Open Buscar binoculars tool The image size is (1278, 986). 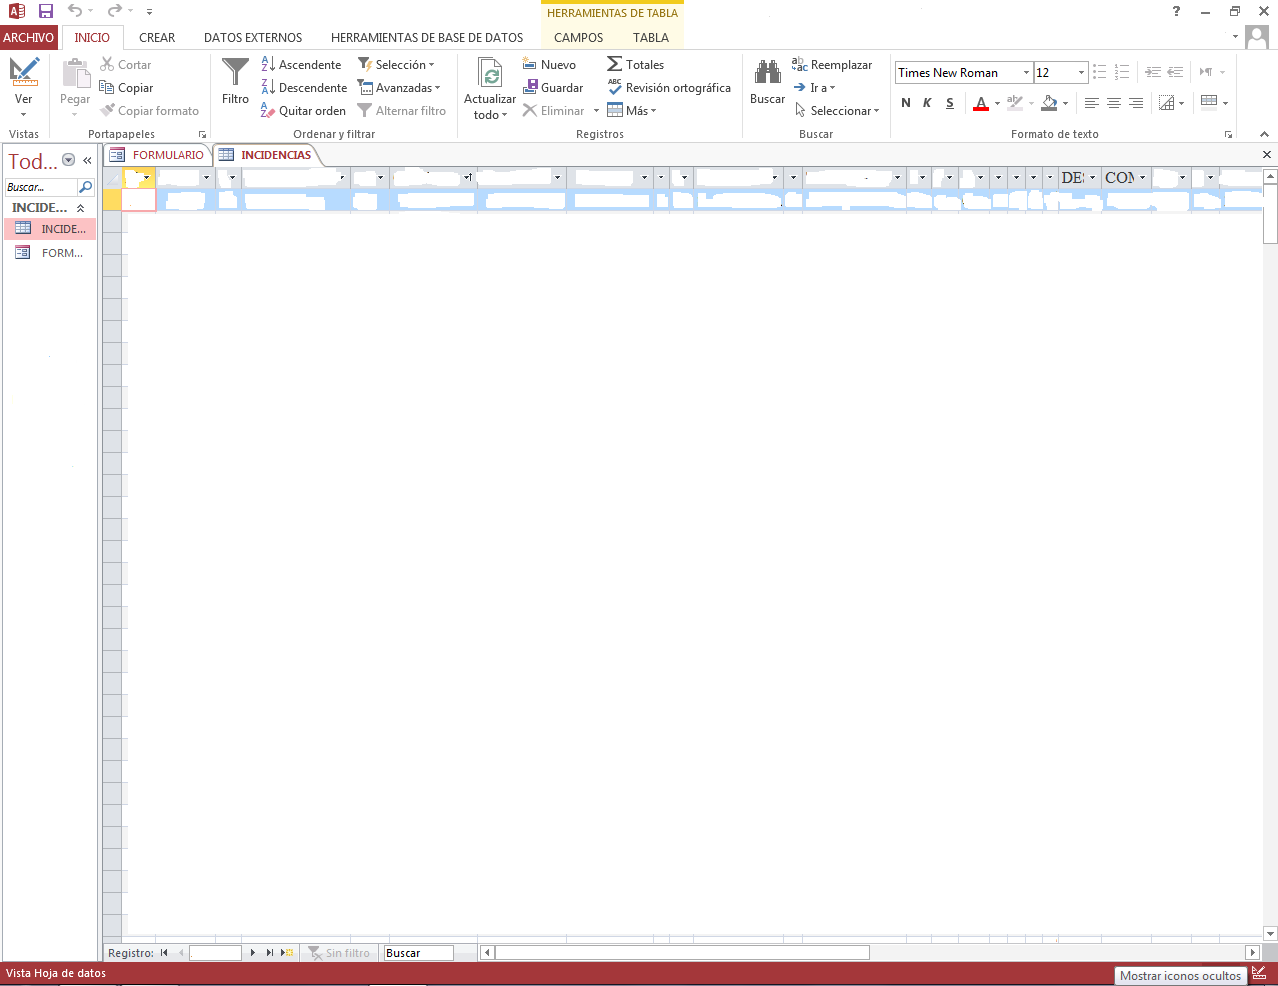(x=767, y=73)
